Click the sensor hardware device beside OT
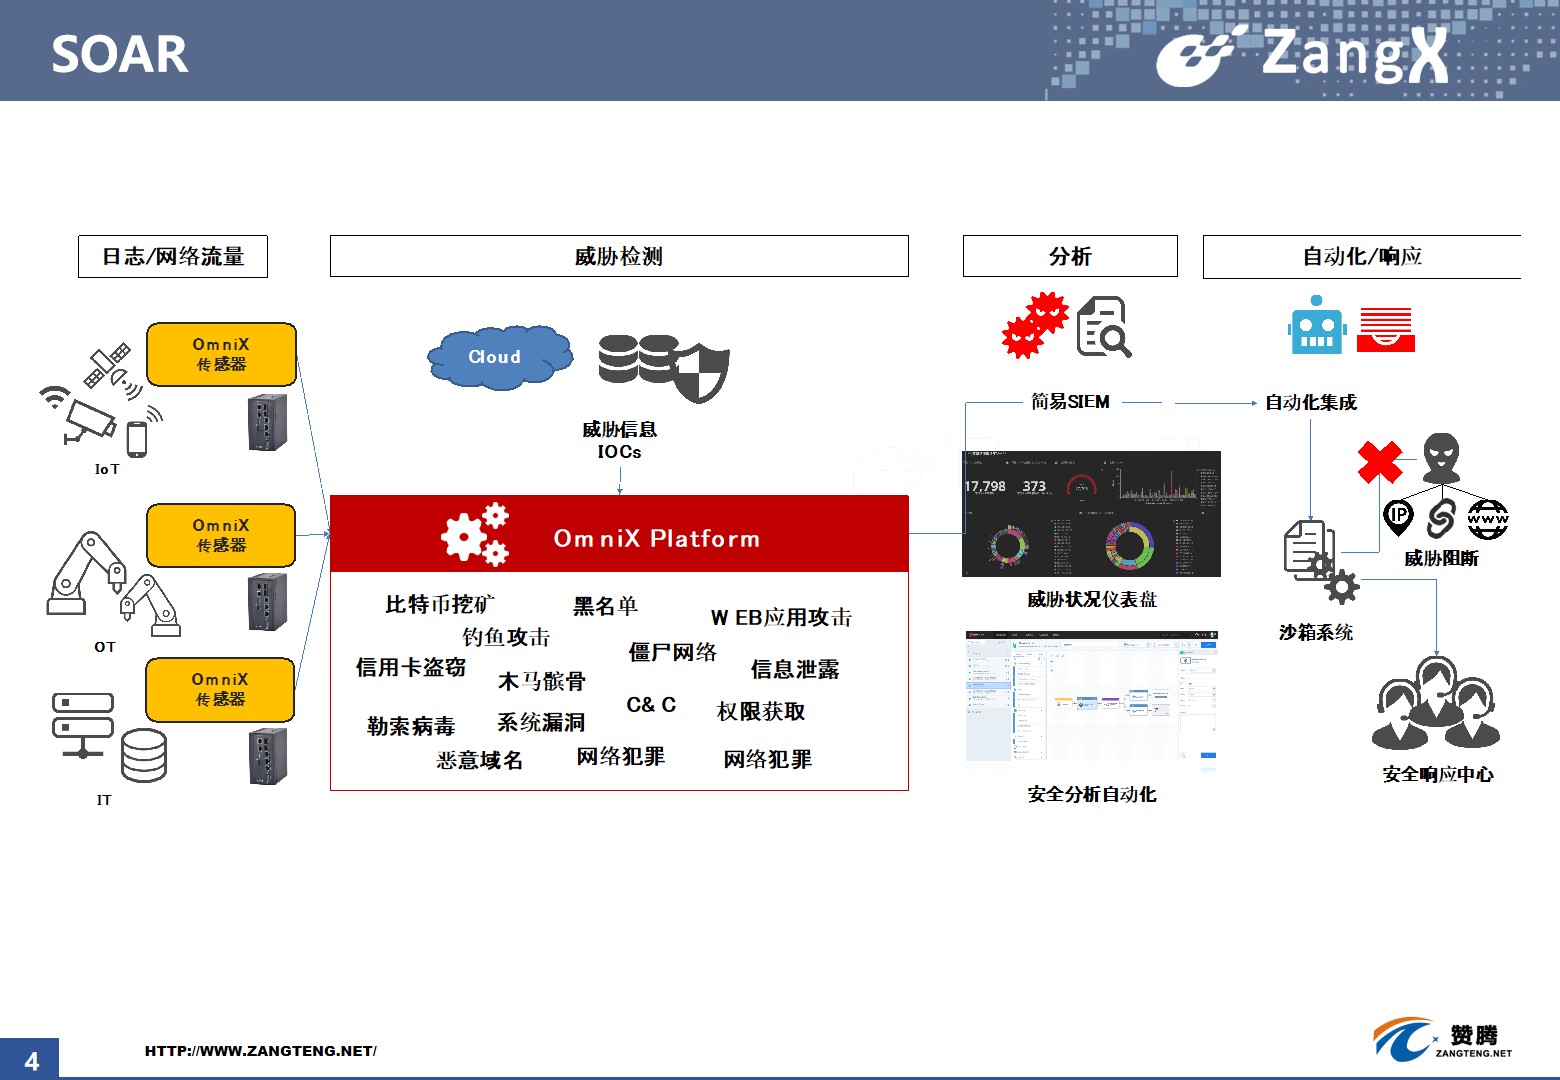 click(267, 602)
